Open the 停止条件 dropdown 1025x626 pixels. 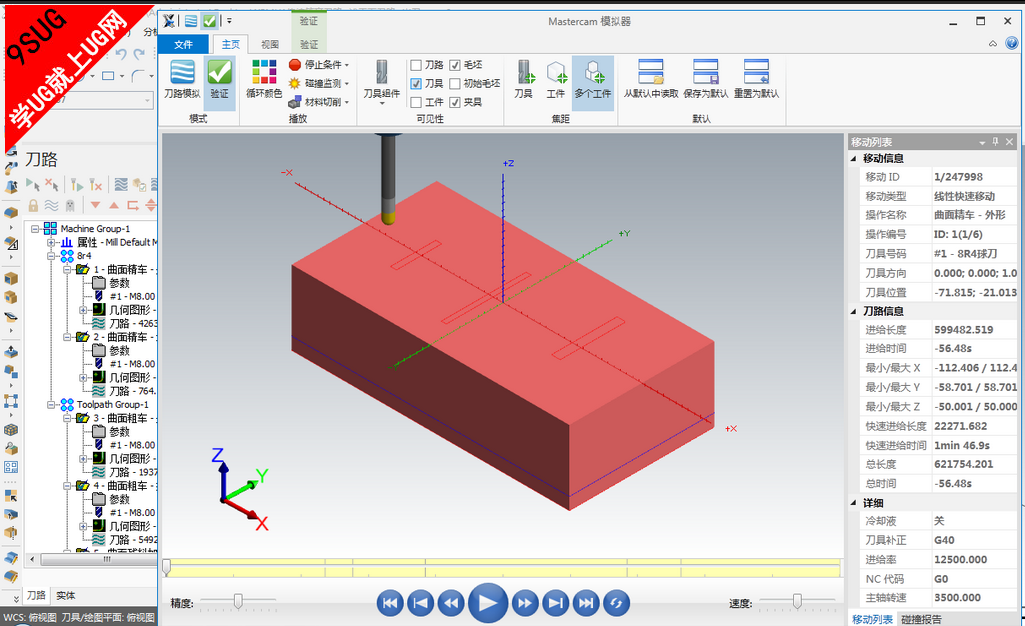[319, 65]
